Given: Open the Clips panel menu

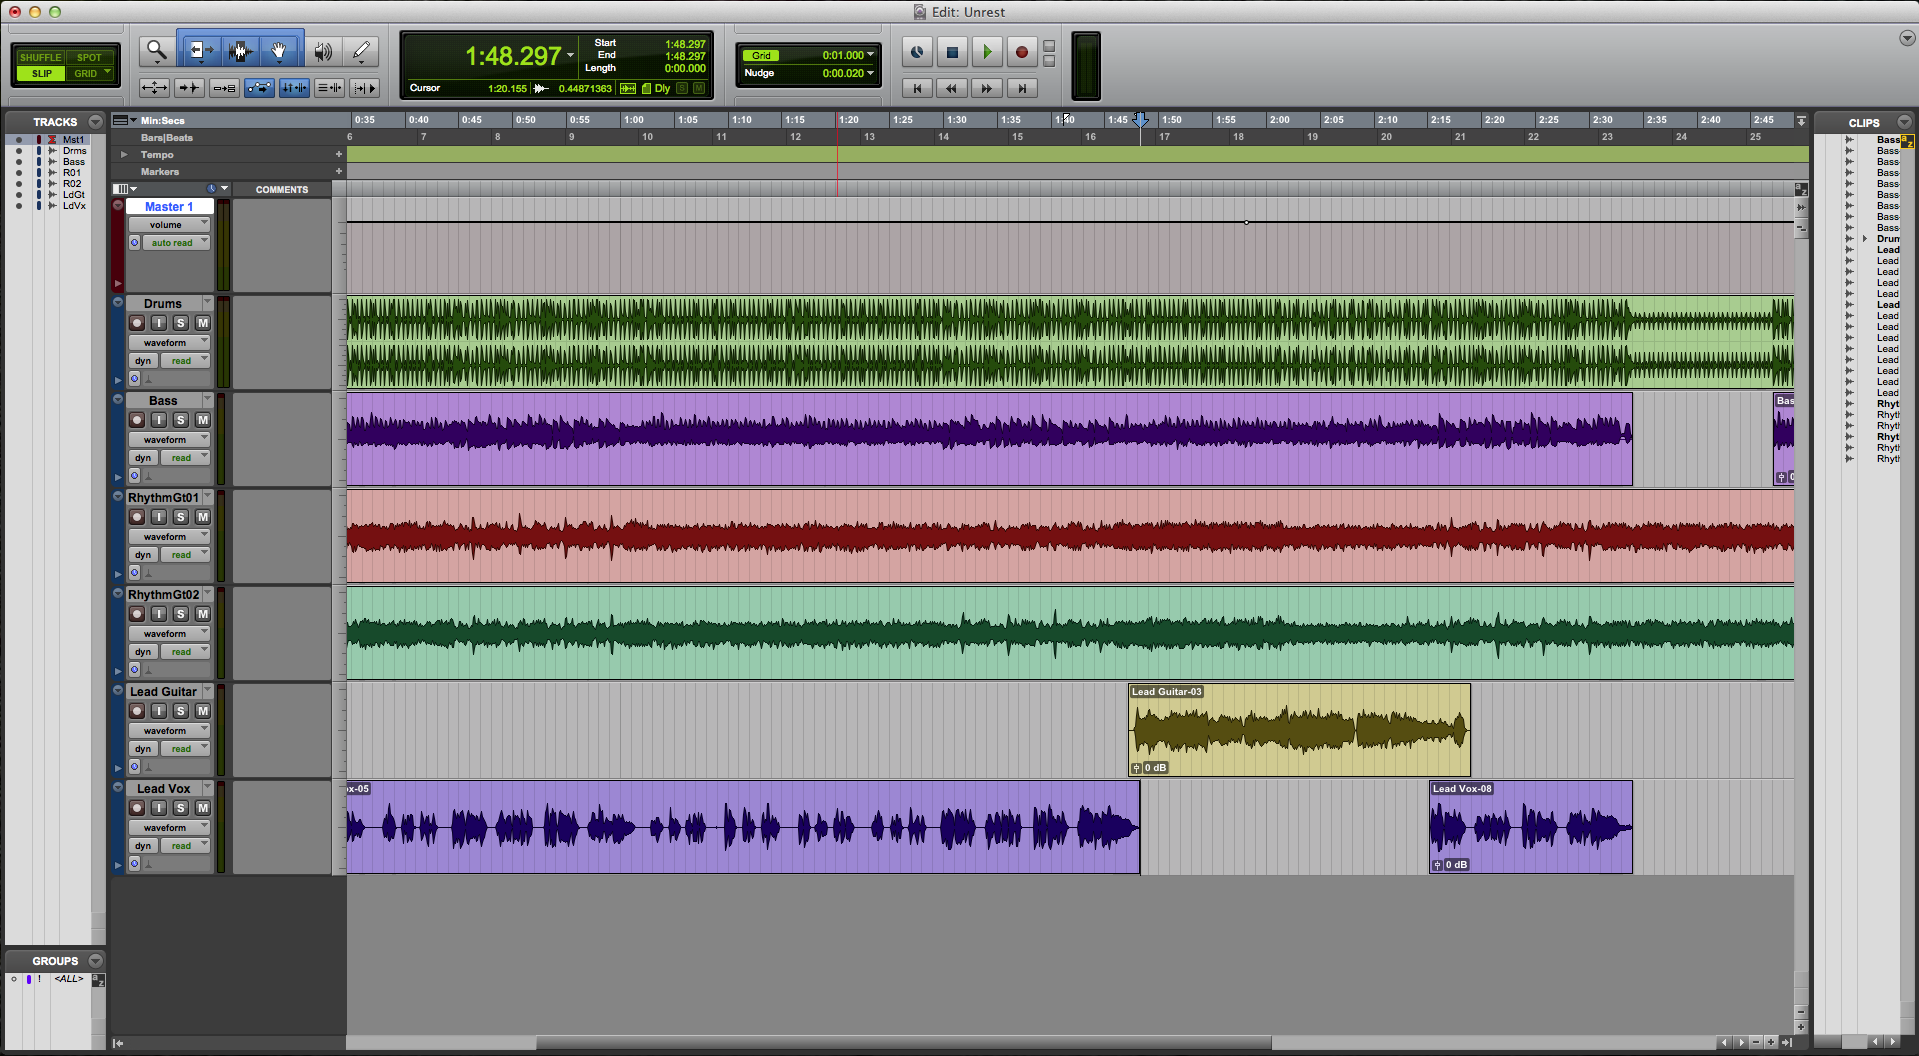Looking at the screenshot, I should click(1904, 122).
